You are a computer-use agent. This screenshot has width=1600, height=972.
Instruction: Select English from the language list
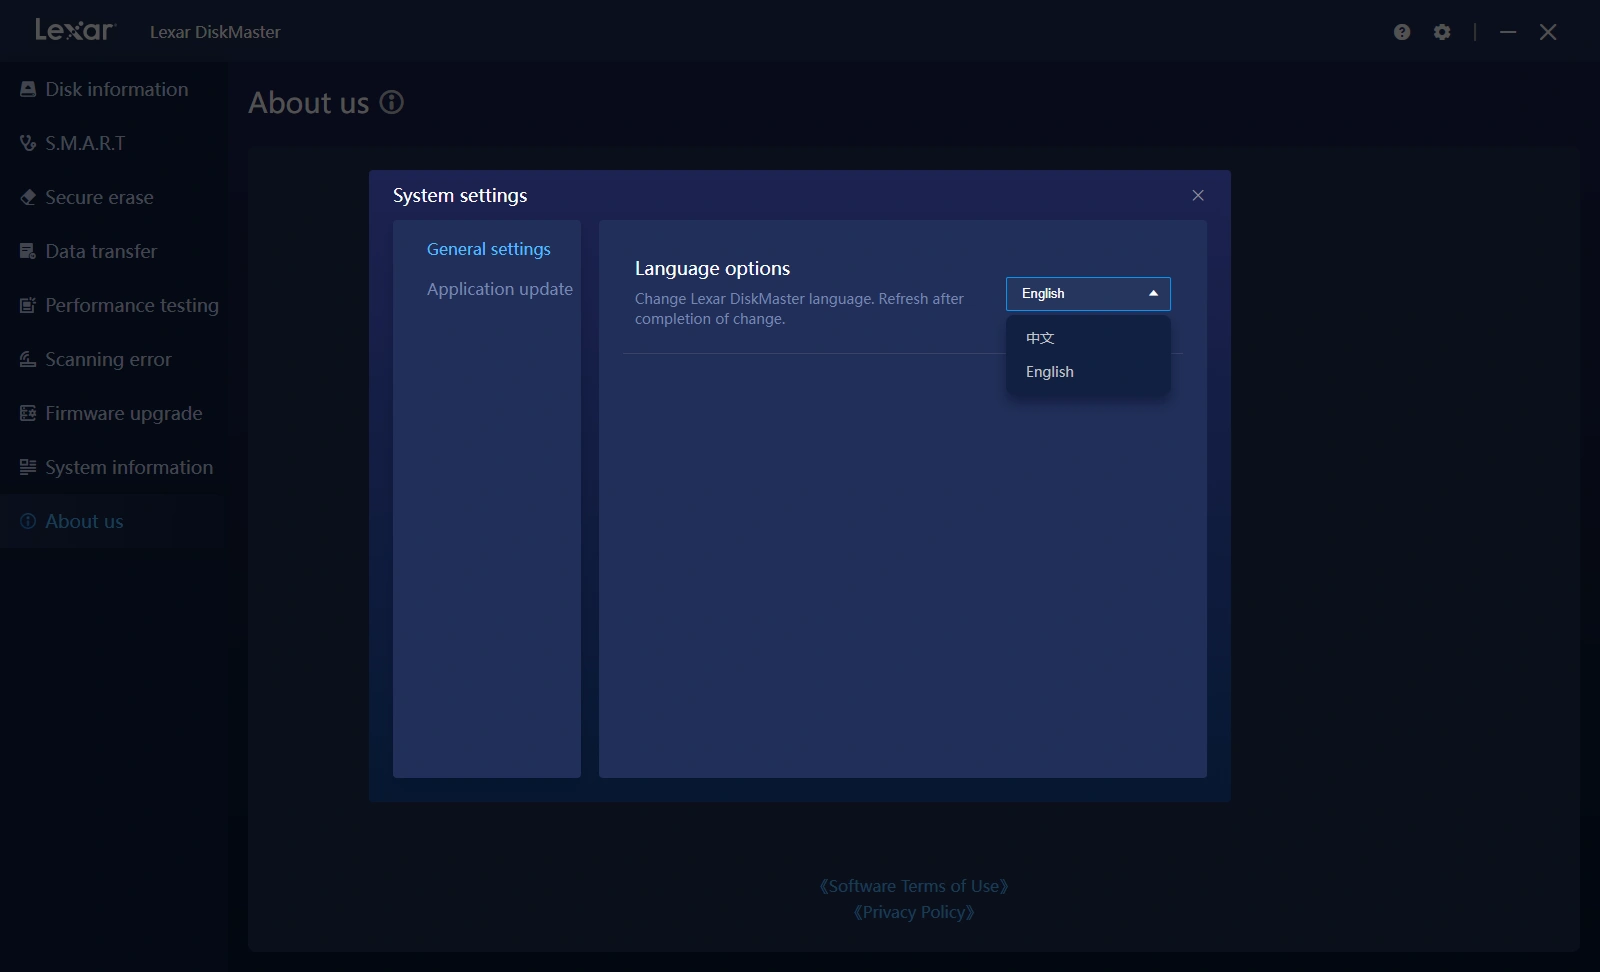pos(1088,372)
